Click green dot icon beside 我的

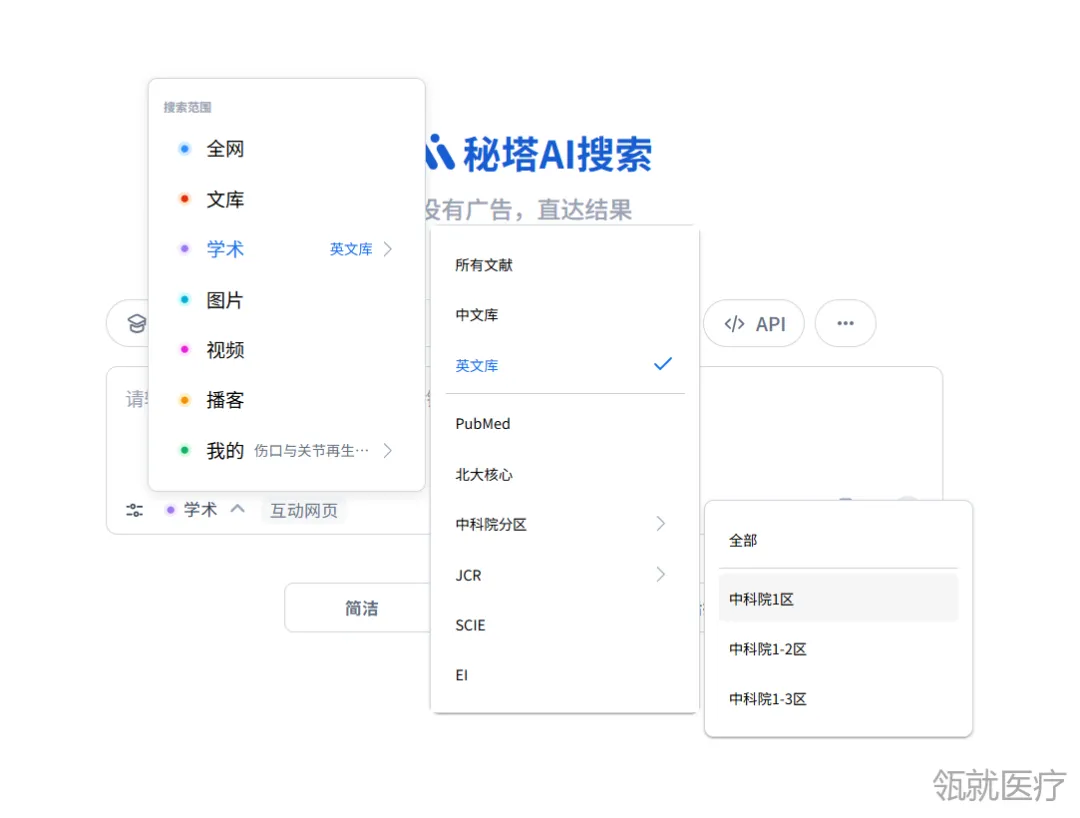click(185, 450)
